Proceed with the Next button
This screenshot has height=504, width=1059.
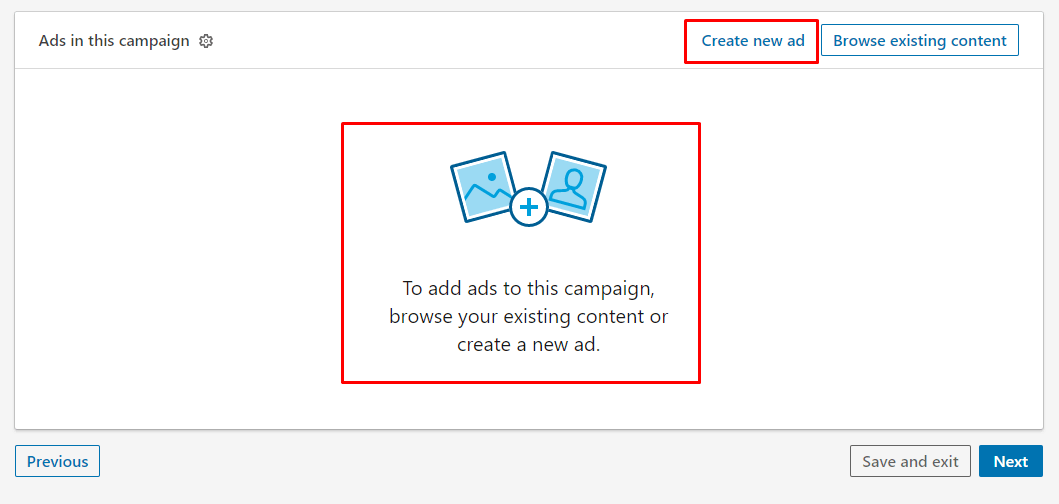tap(1010, 461)
